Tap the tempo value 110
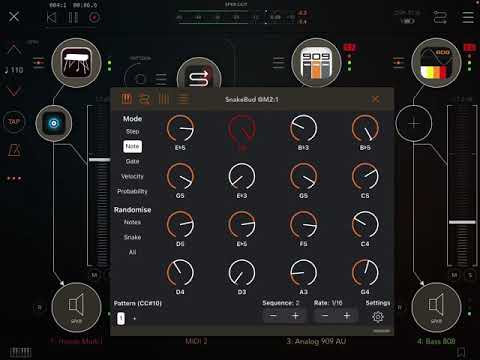The width and height of the screenshot is (480, 360). coord(14,70)
